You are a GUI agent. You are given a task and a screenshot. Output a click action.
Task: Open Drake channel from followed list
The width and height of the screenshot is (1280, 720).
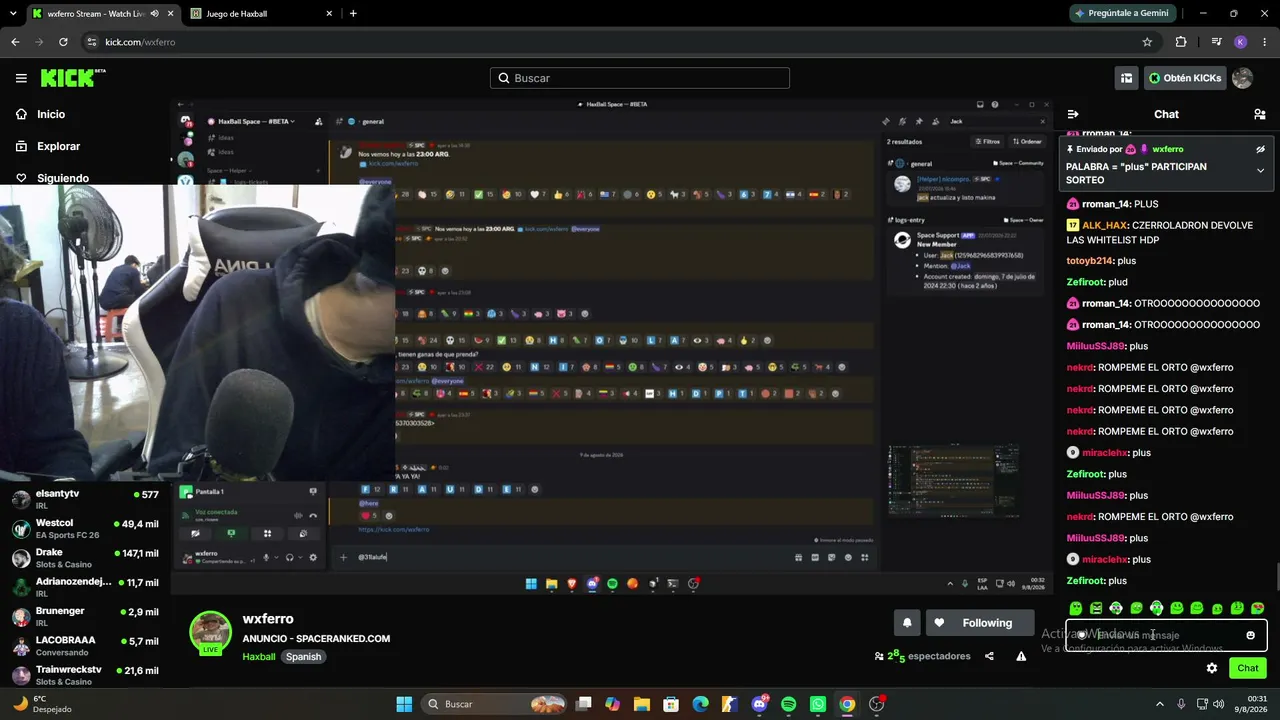(85, 558)
